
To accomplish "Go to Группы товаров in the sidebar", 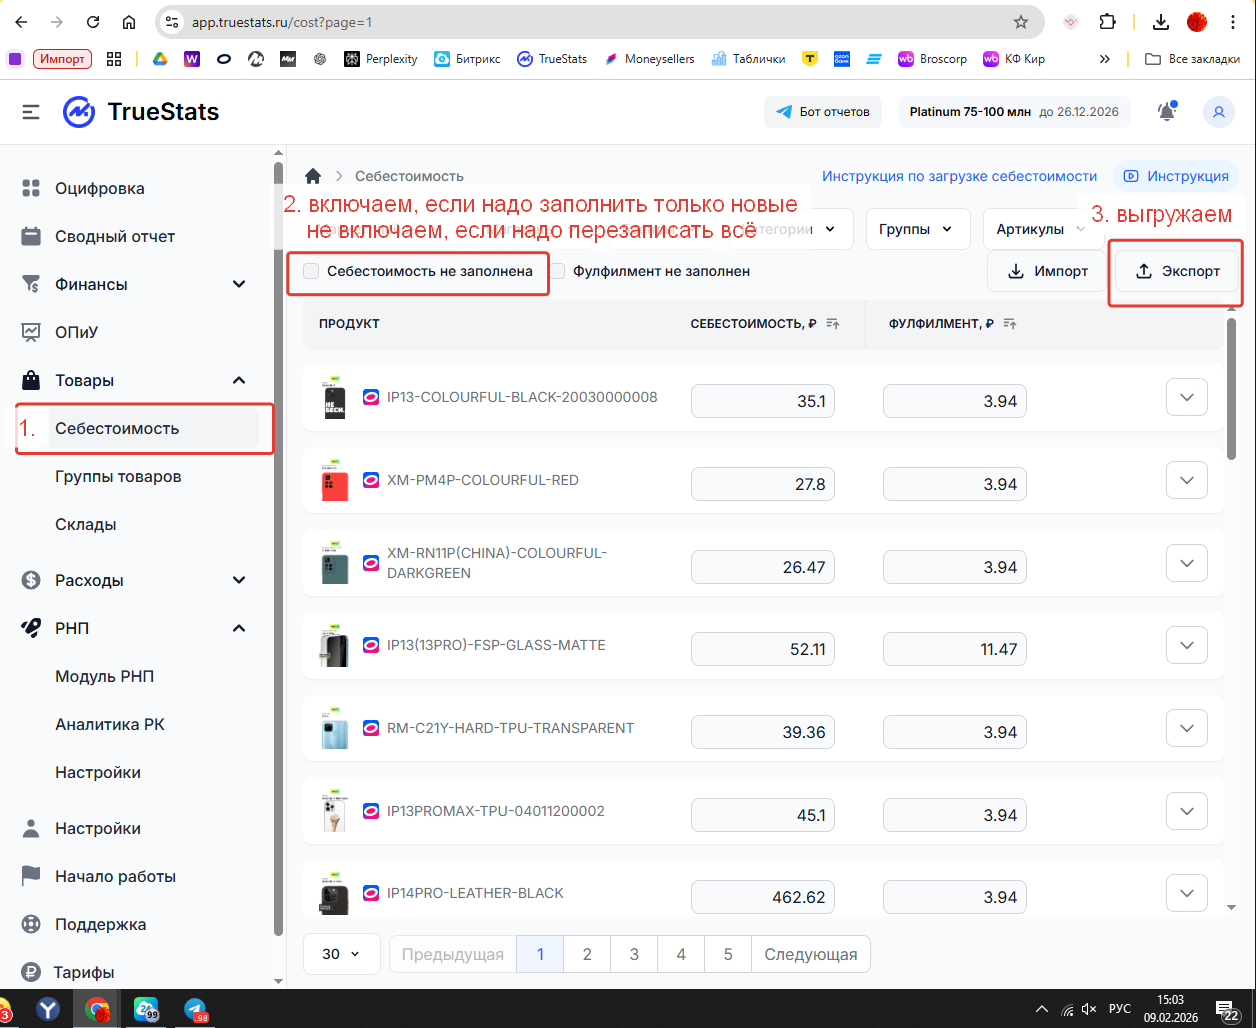I will click(x=118, y=476).
